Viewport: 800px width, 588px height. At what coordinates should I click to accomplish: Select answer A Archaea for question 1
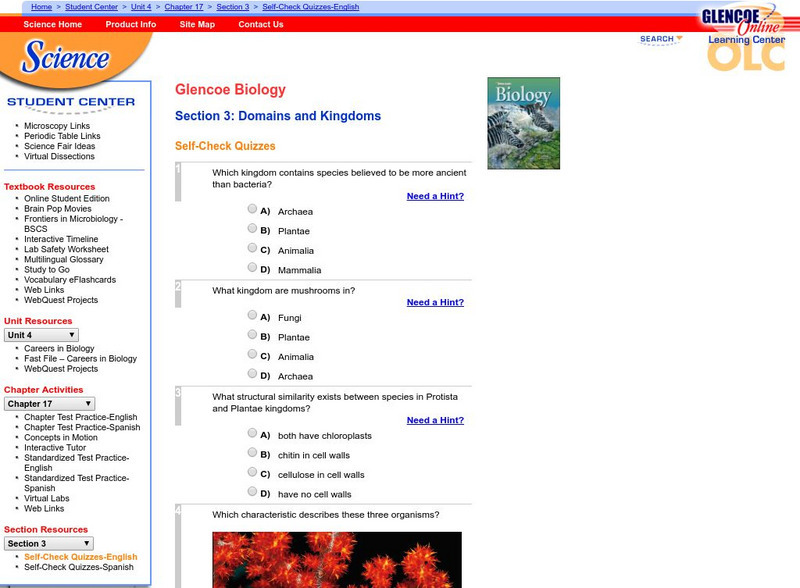point(252,208)
